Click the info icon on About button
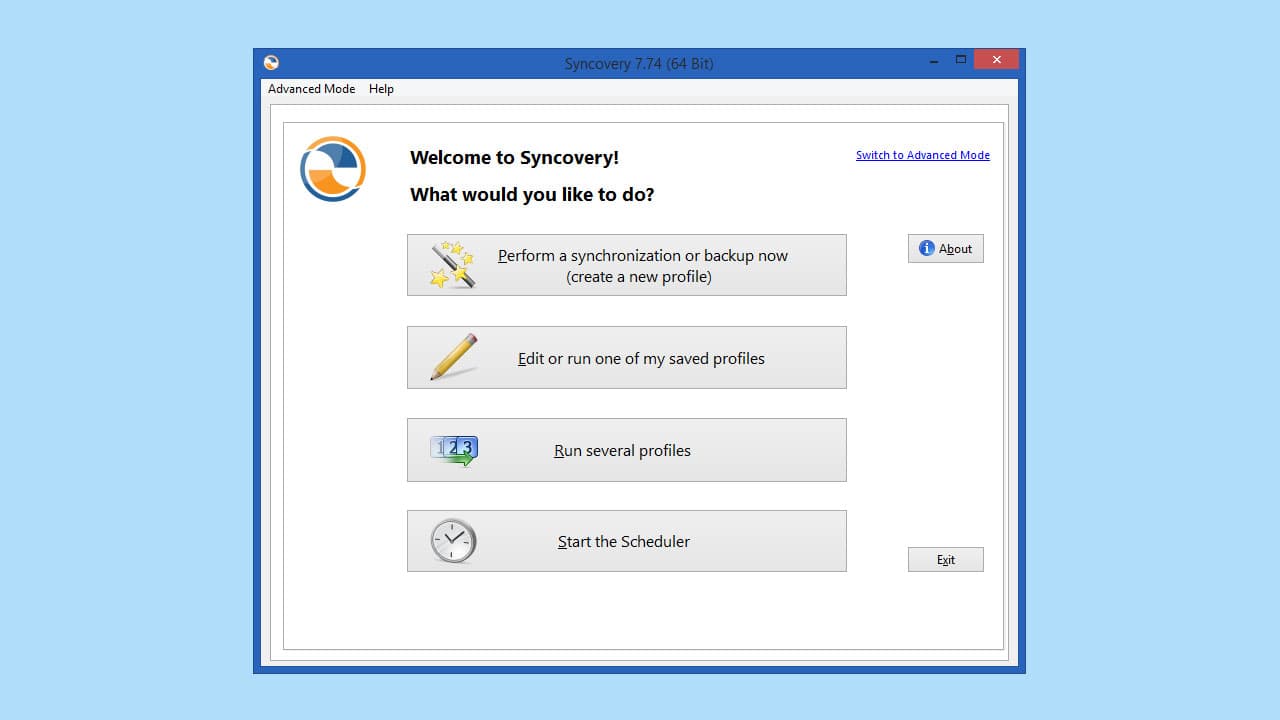This screenshot has height=720, width=1280. [927, 248]
